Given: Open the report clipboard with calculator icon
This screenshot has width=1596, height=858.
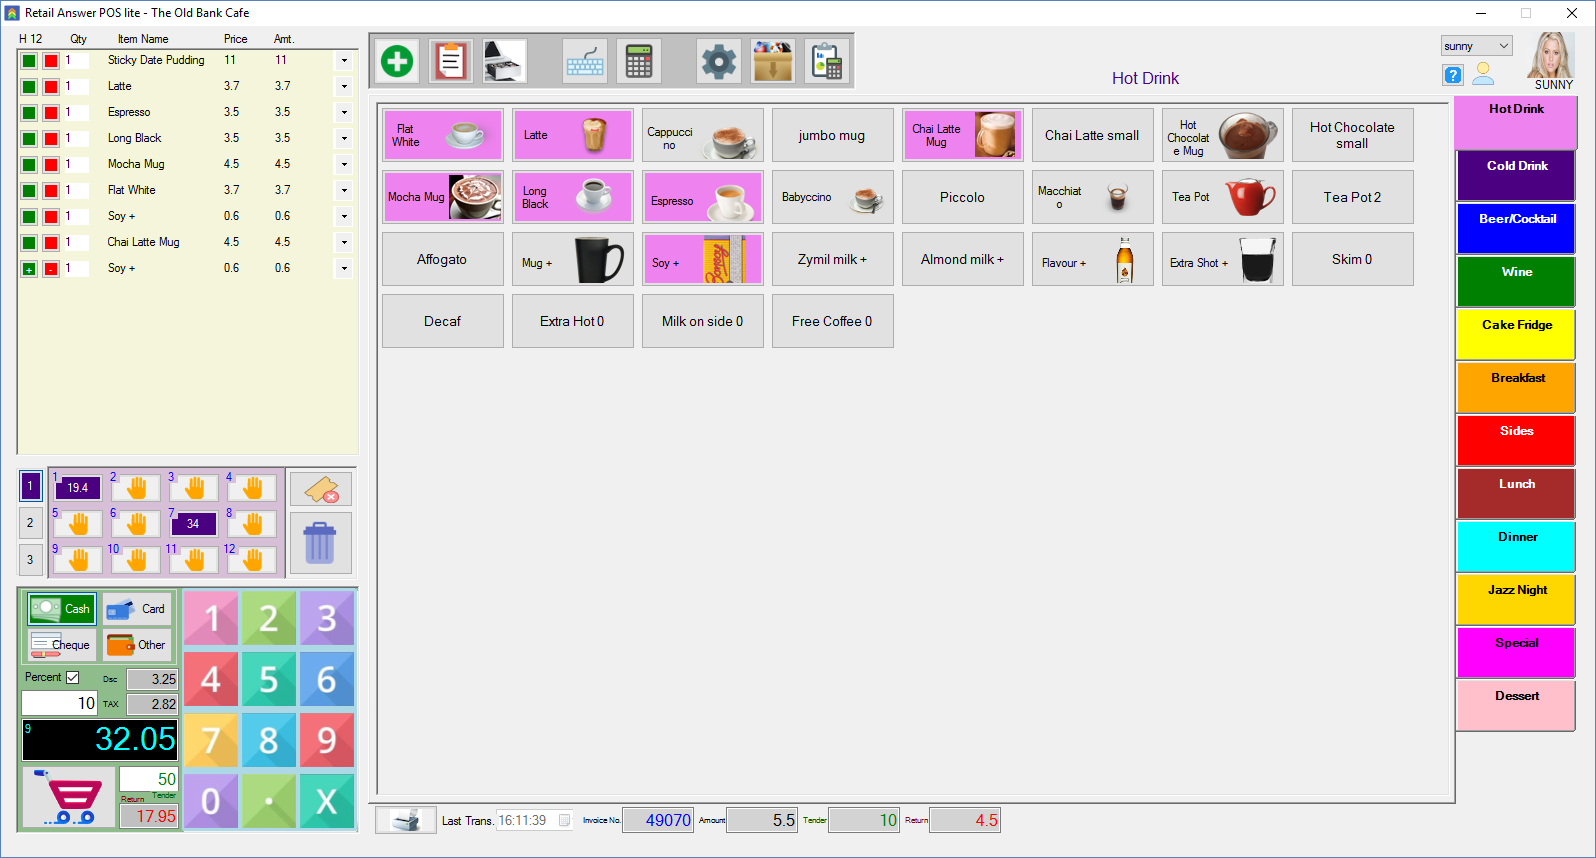Looking at the screenshot, I should [827, 62].
